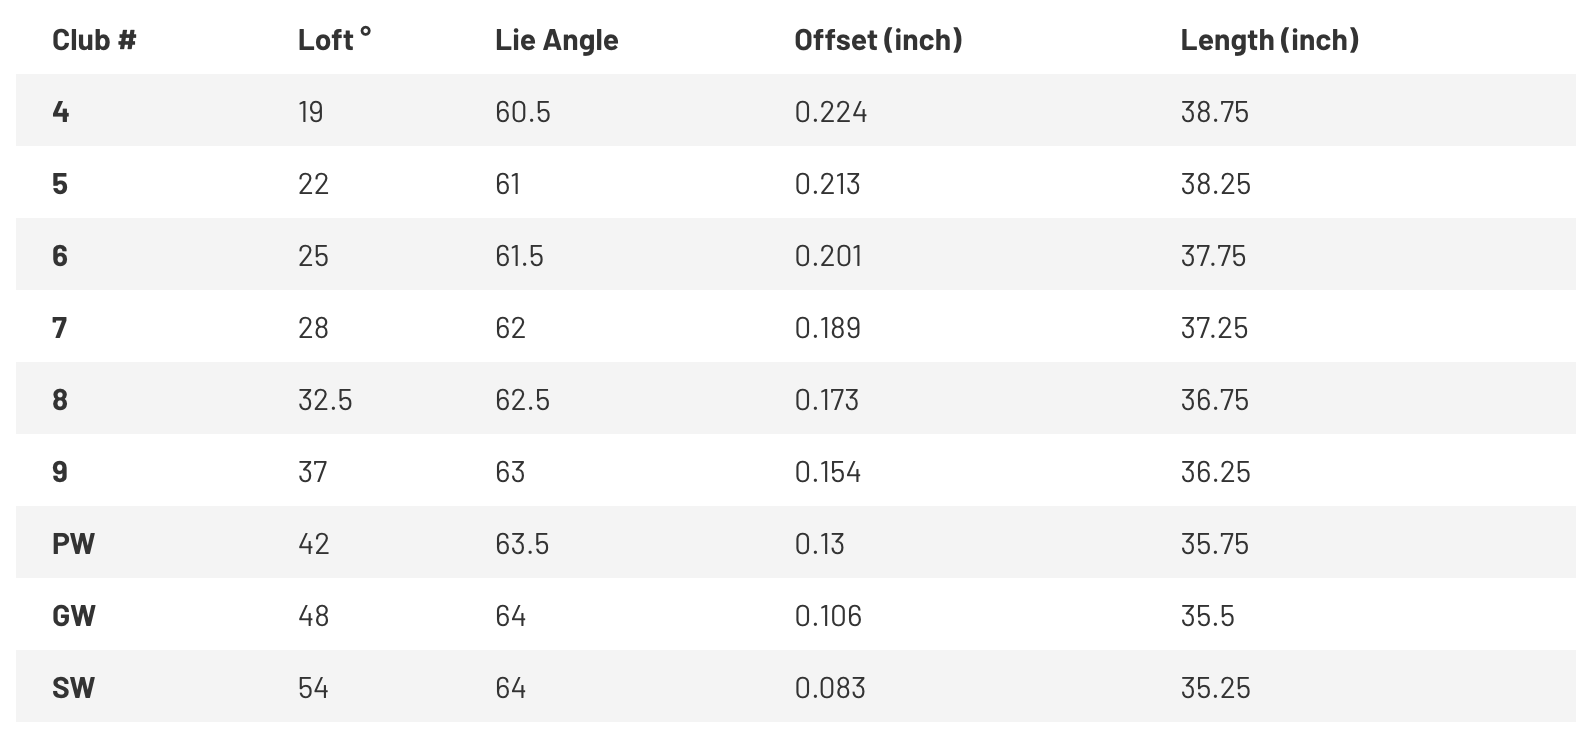Select the PW club row label

(x=73, y=544)
